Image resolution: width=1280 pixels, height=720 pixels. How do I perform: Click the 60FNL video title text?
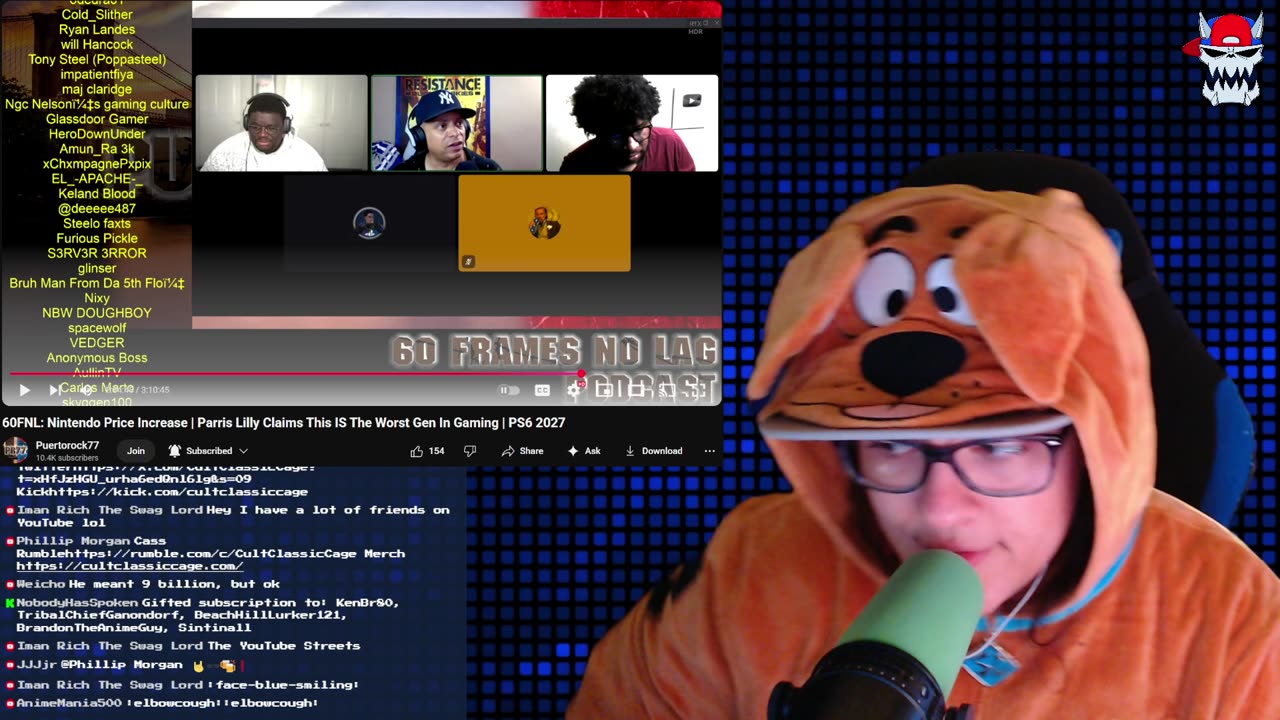[284, 423]
